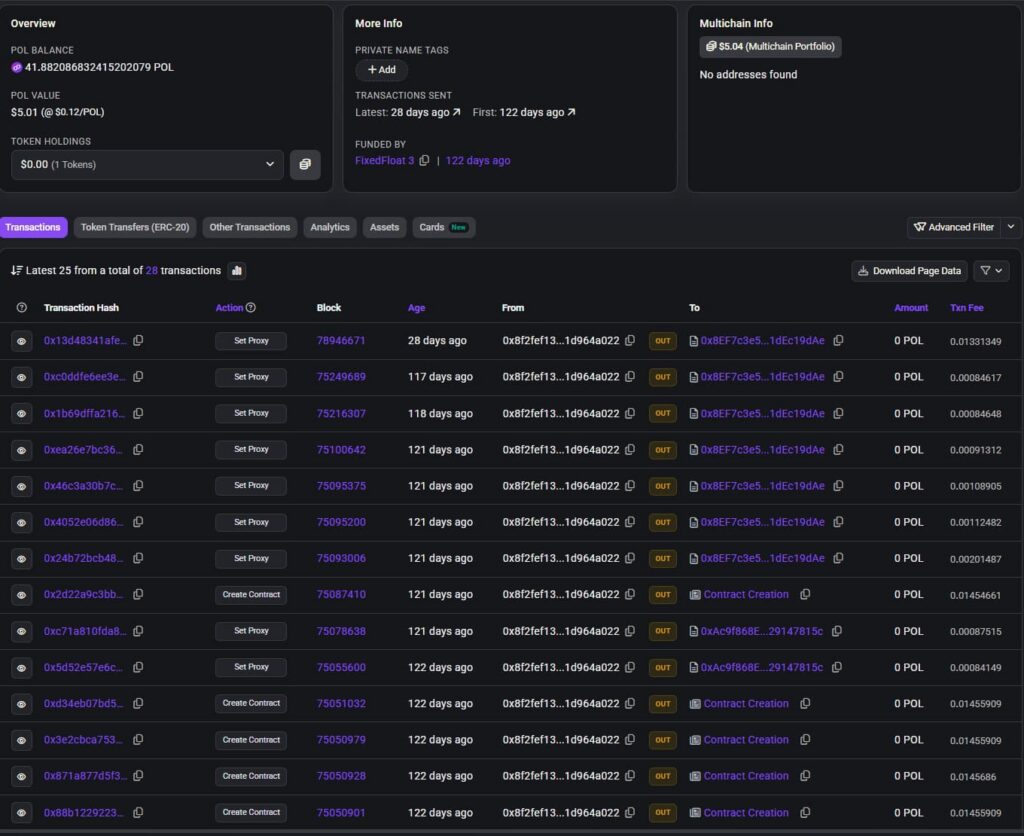
Task: Open transactions chart icon next to total count
Action: [237, 270]
